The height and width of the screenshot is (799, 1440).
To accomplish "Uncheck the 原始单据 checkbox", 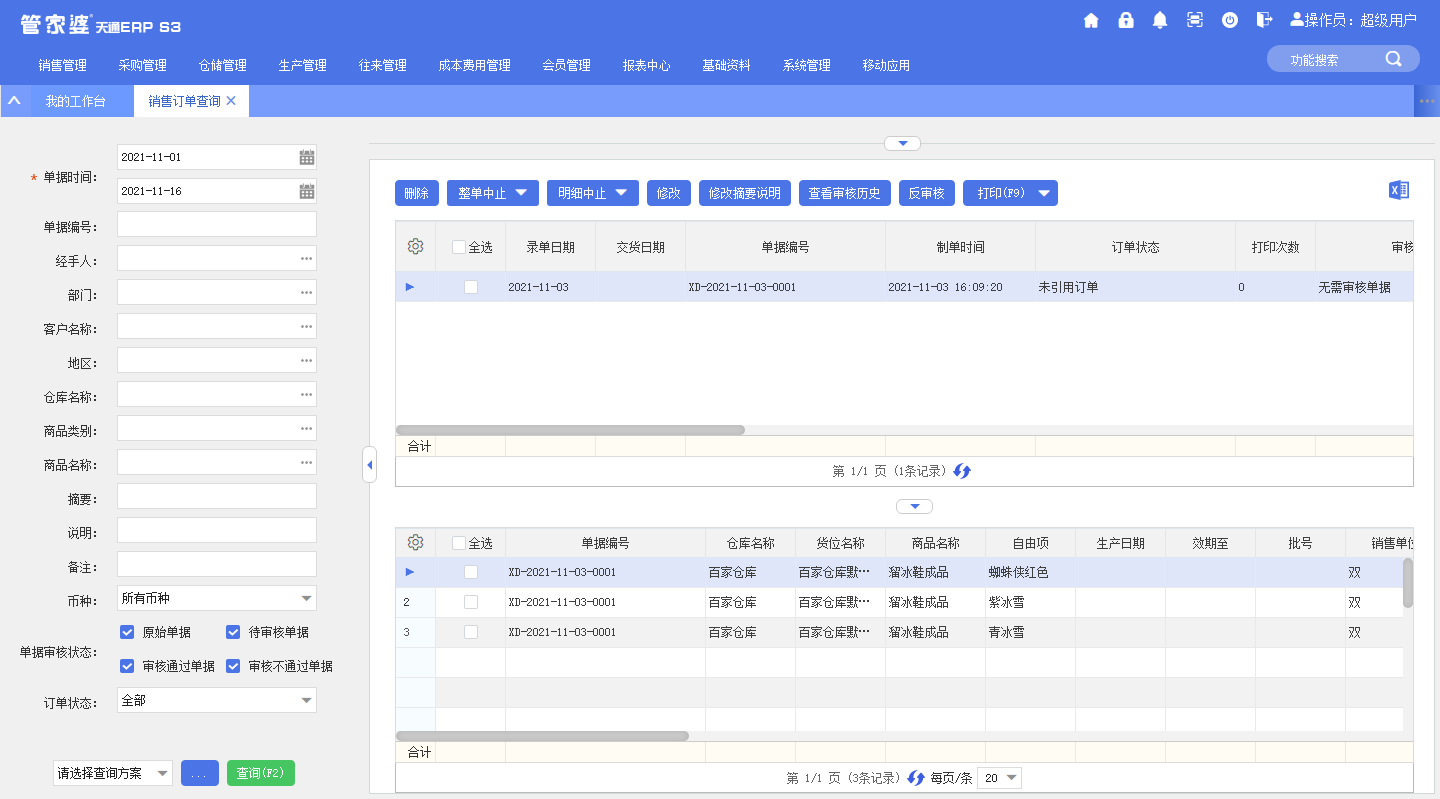I will (127, 632).
